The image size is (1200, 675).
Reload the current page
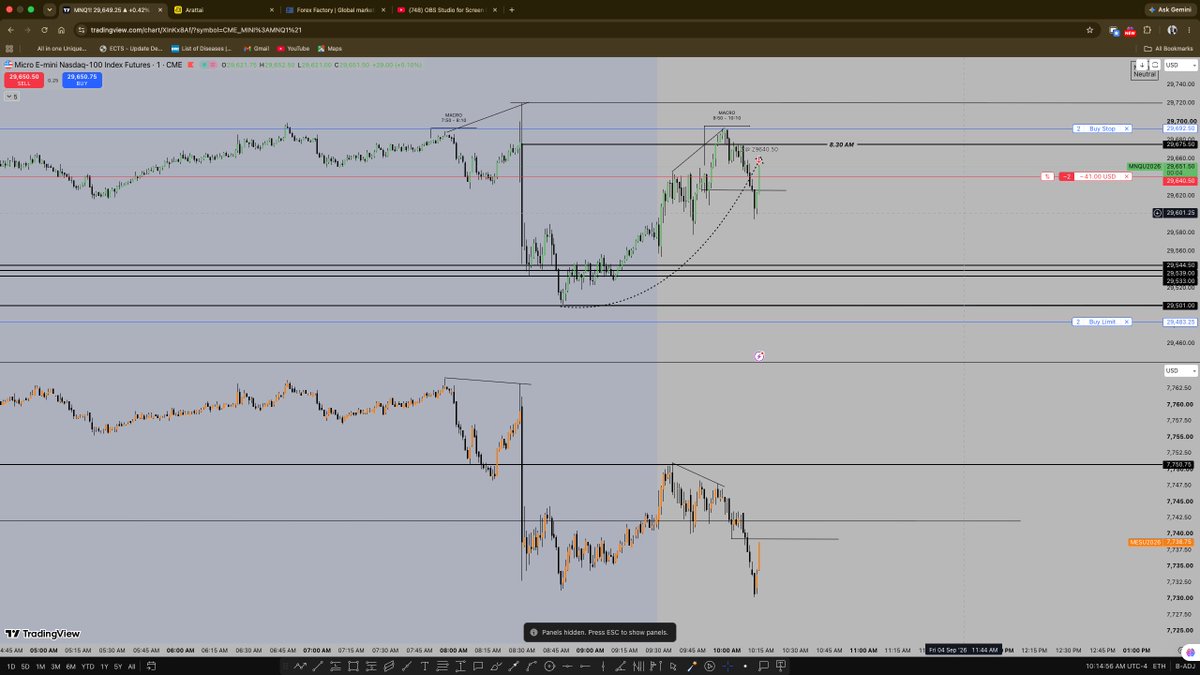click(44, 30)
